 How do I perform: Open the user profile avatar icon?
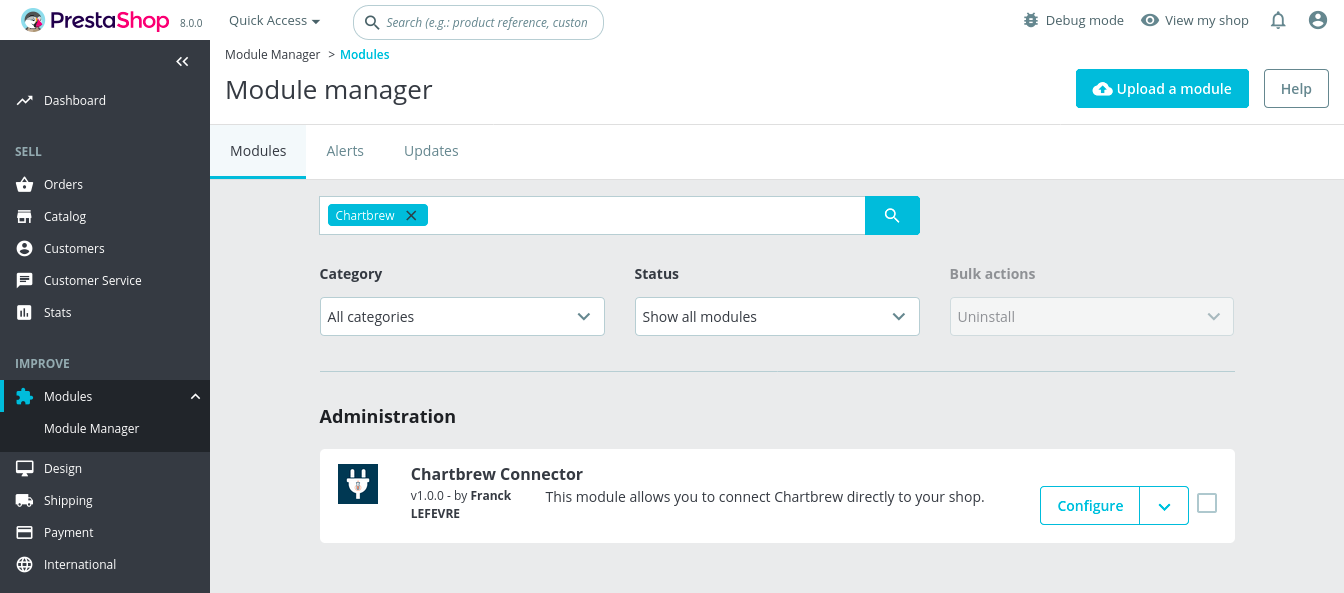click(x=1318, y=20)
